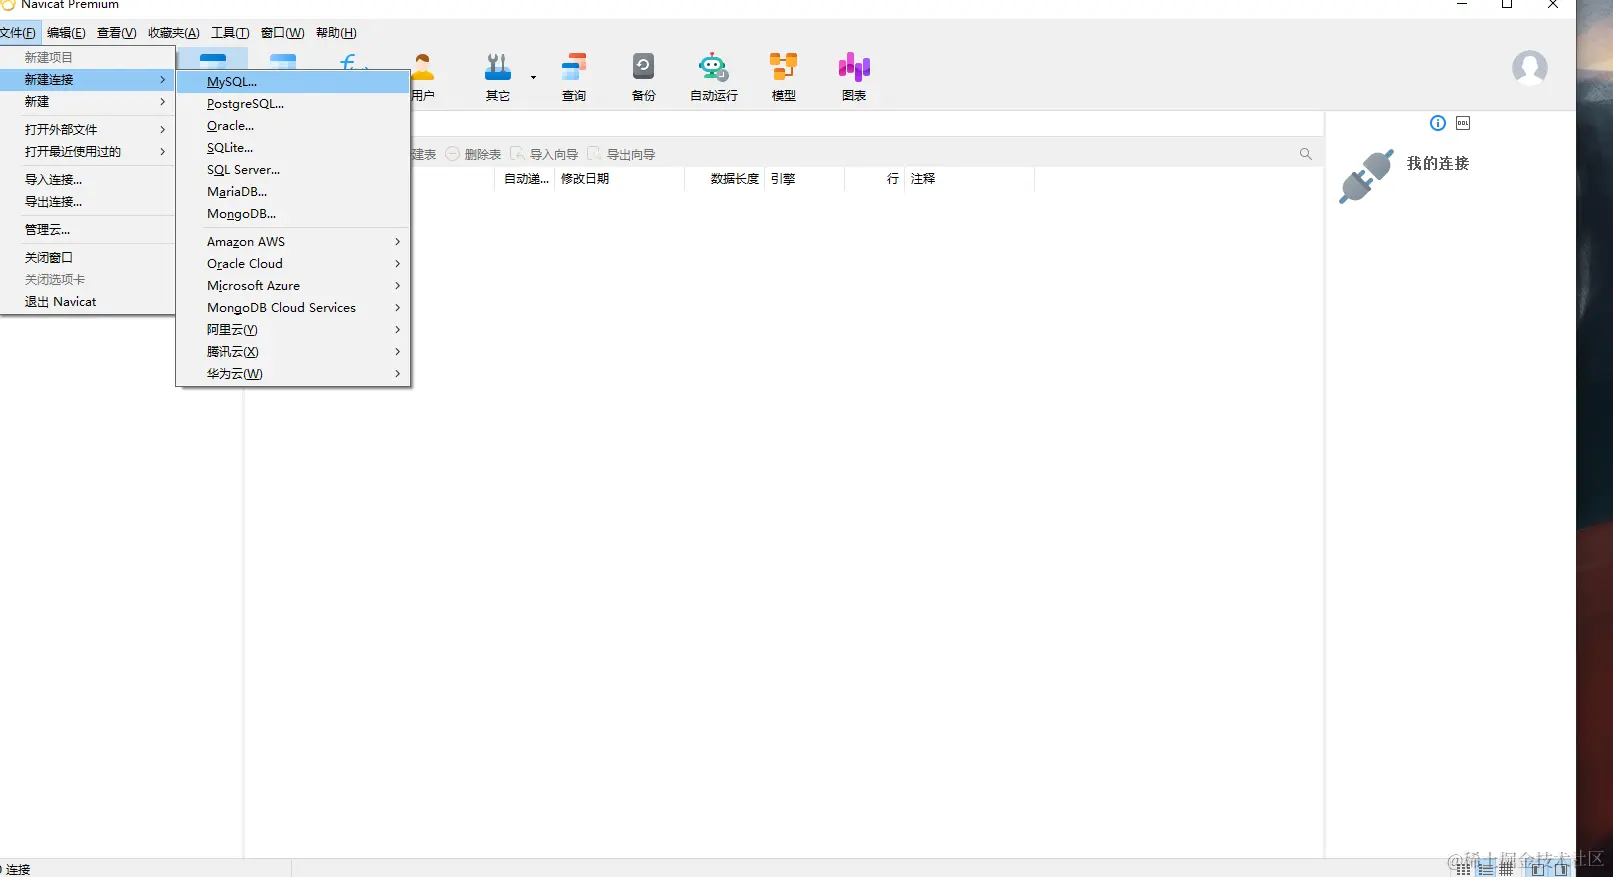This screenshot has height=877, width=1613.
Task: Select SQL Server... connection type
Action: pyautogui.click(x=293, y=170)
